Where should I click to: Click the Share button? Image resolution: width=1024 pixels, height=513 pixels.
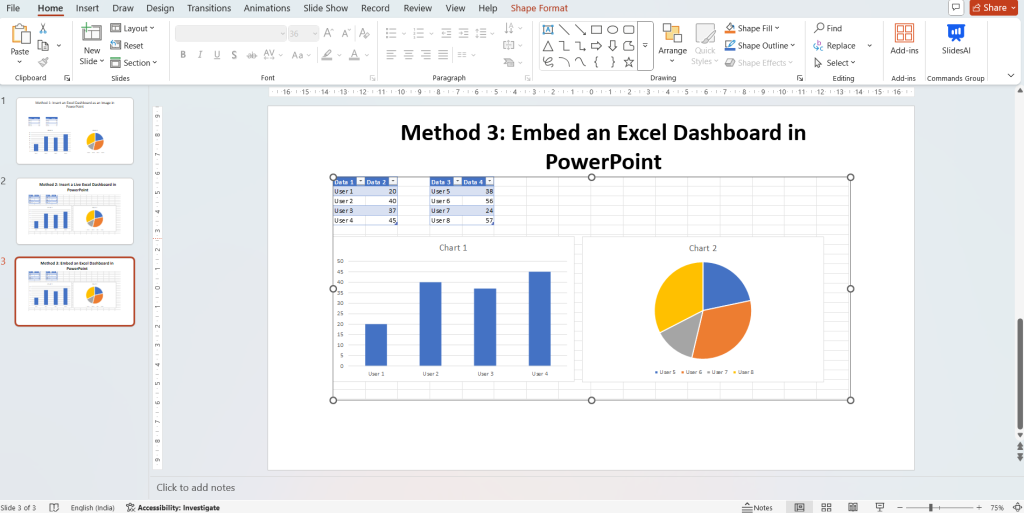click(993, 8)
